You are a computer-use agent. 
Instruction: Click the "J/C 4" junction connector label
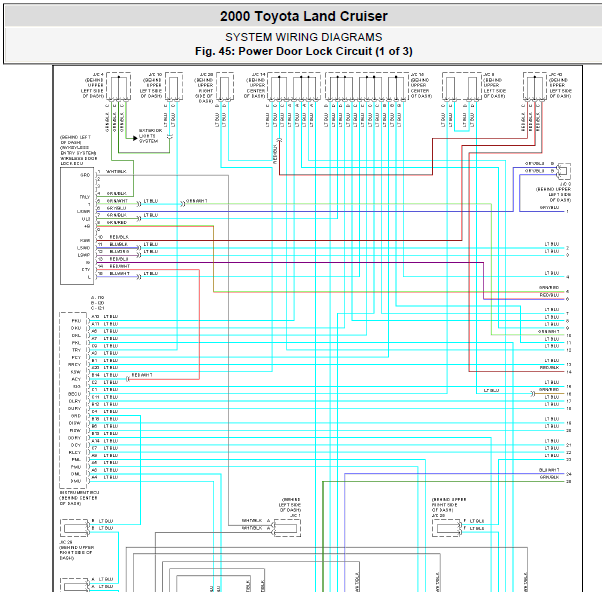(x=98, y=74)
